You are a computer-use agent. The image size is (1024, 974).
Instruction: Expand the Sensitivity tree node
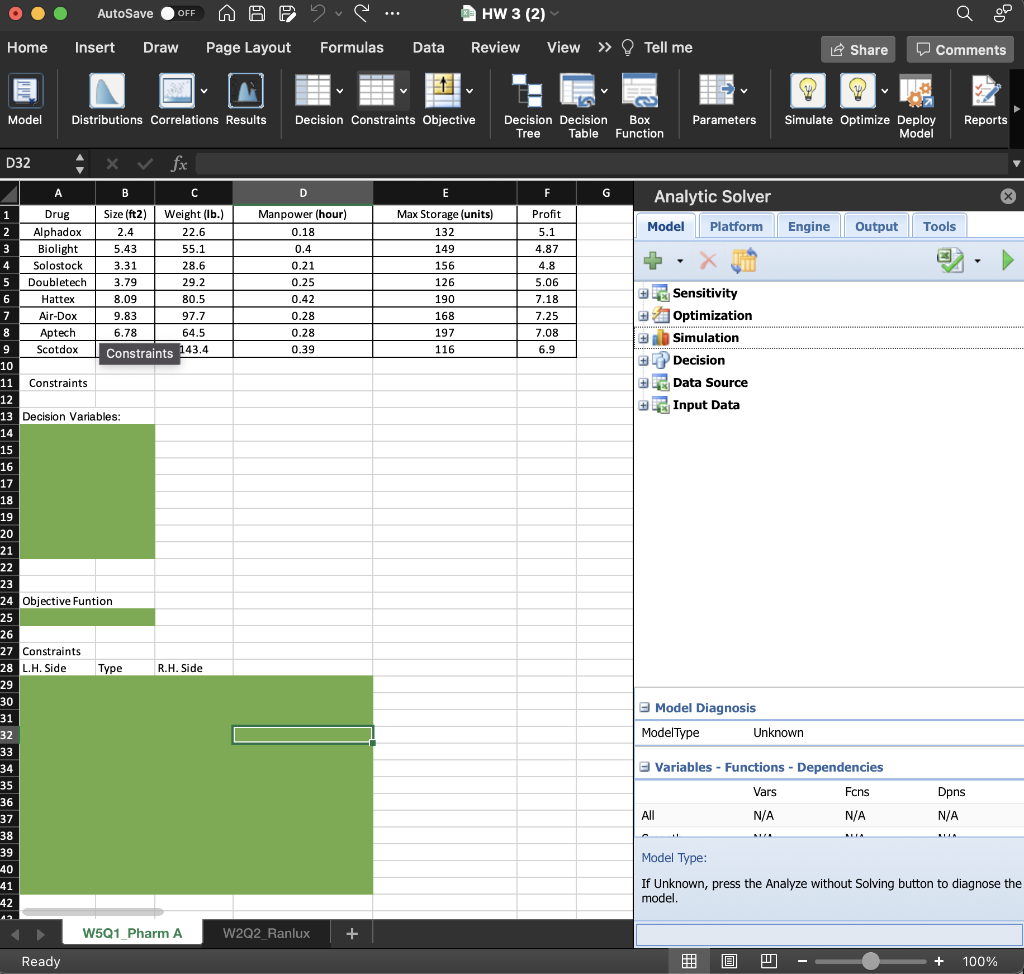644,293
